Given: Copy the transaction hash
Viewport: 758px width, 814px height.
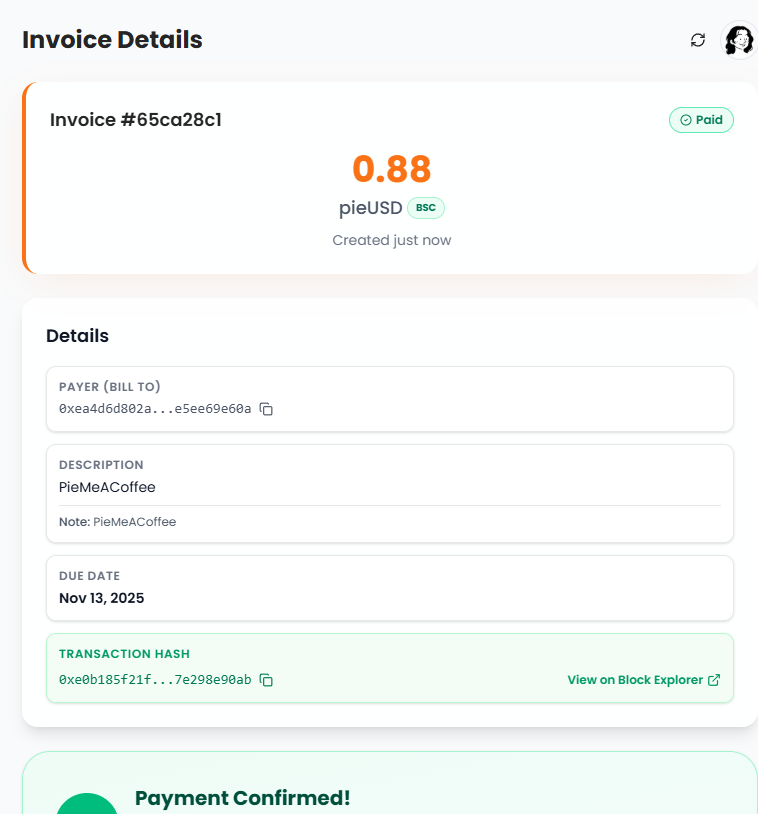Looking at the screenshot, I should (x=266, y=680).
